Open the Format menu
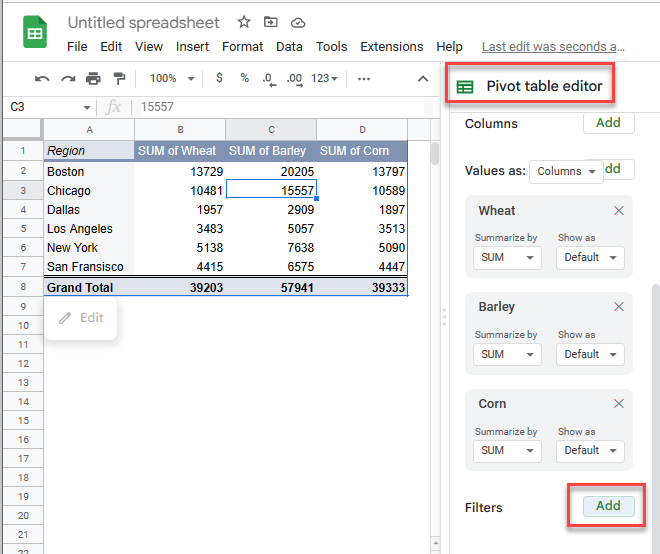 click(x=242, y=46)
